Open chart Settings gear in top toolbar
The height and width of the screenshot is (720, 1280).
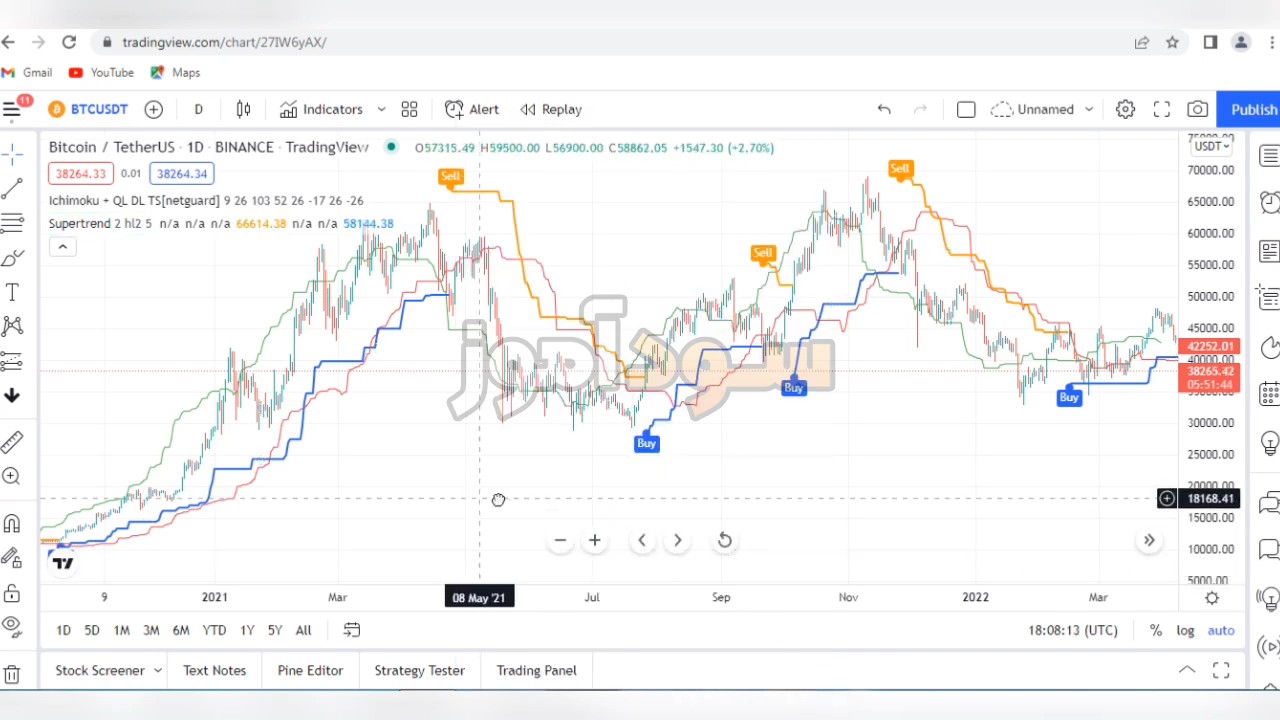coord(1125,109)
